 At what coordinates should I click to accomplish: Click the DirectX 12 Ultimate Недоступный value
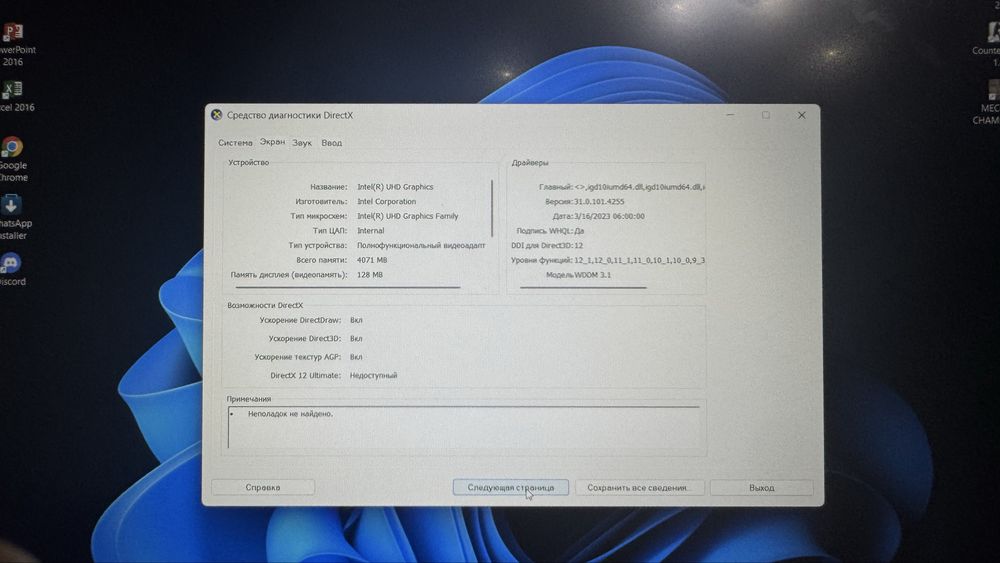coord(373,376)
